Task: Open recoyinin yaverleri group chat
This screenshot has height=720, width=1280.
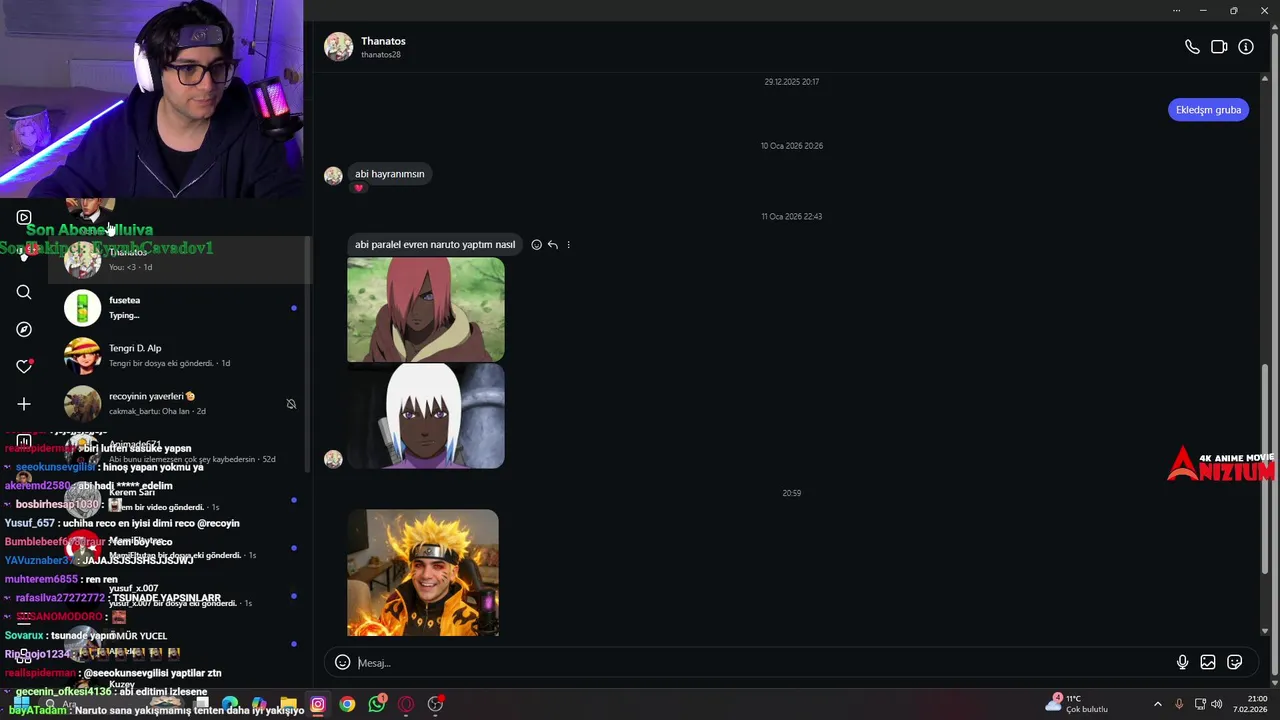Action: click(x=180, y=403)
